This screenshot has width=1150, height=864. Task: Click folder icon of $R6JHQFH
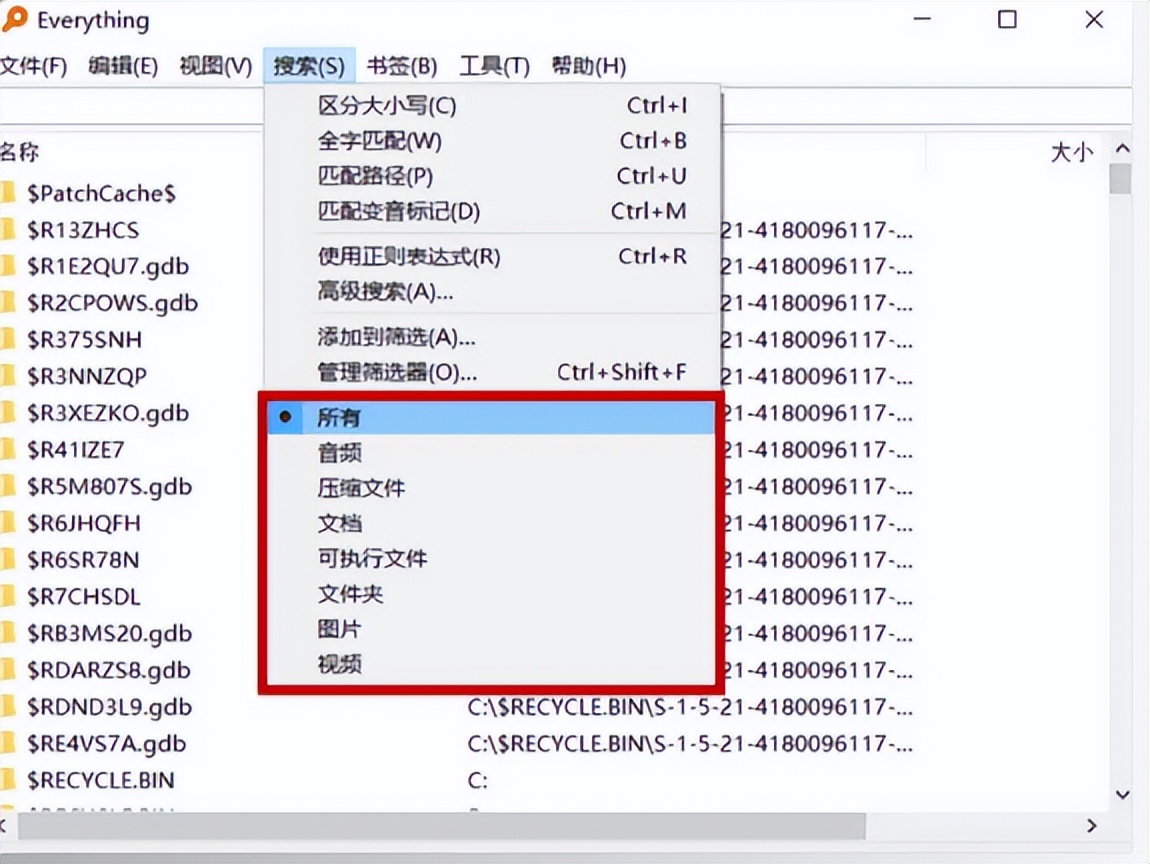[7, 523]
